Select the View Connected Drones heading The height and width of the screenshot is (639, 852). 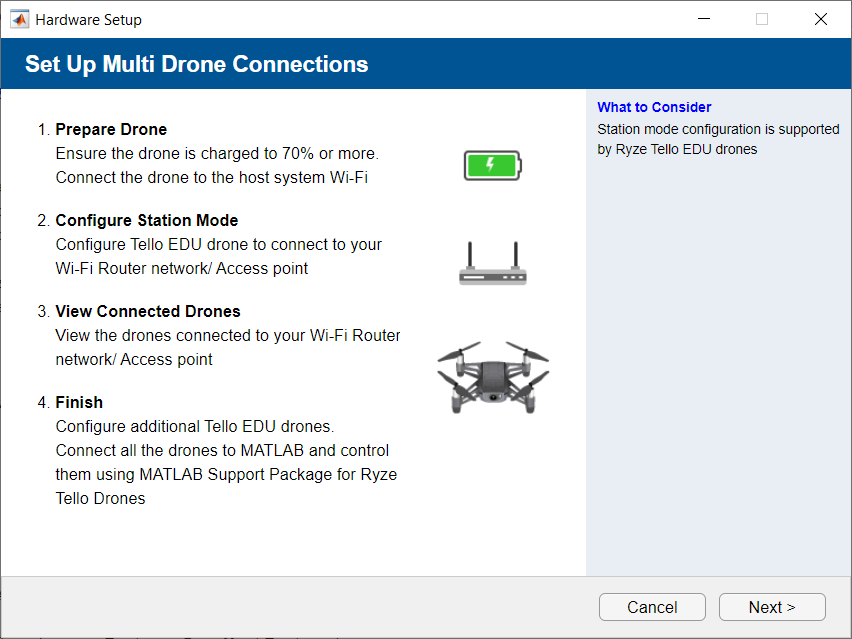(147, 311)
